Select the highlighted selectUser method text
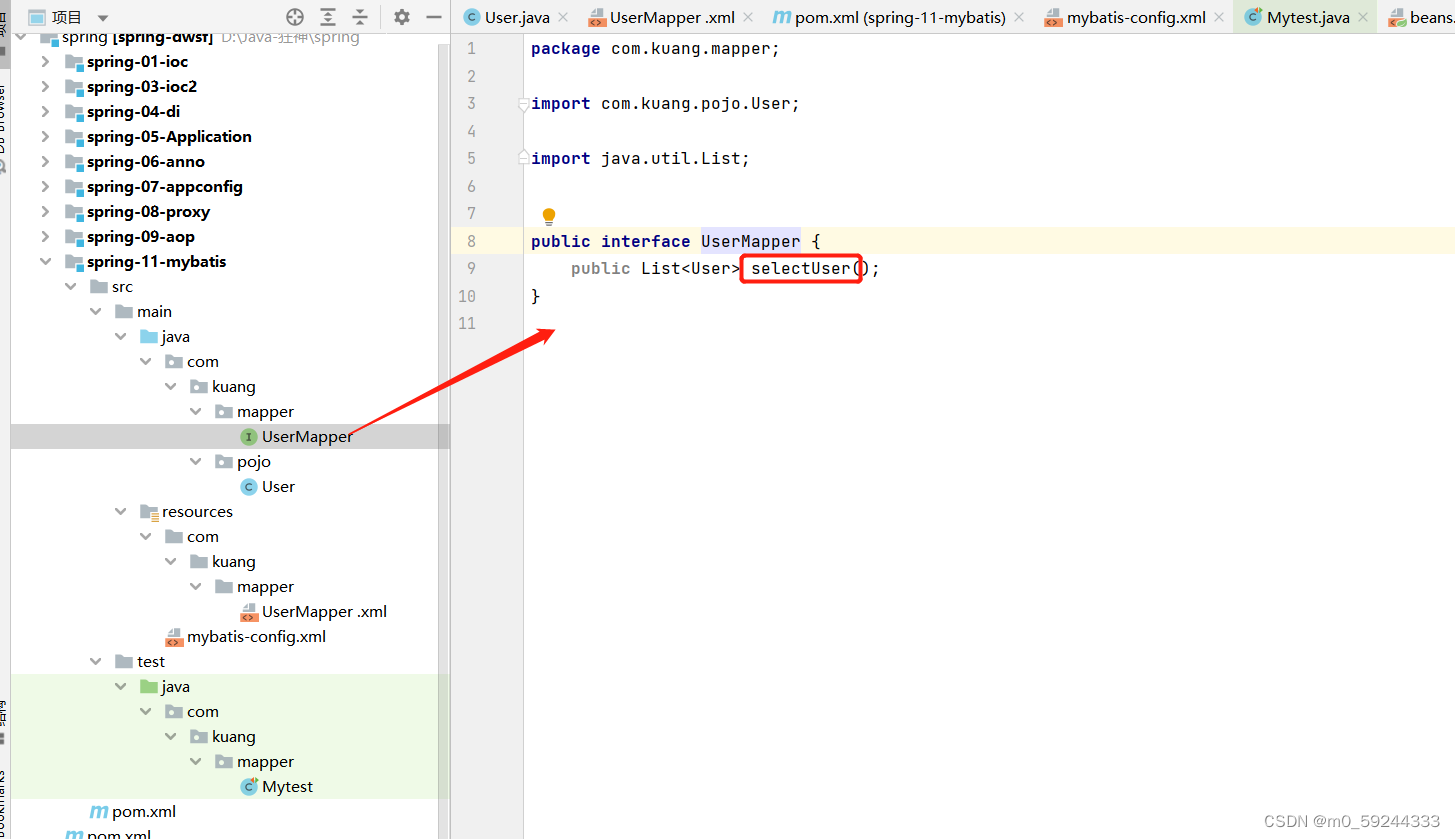 coord(800,268)
